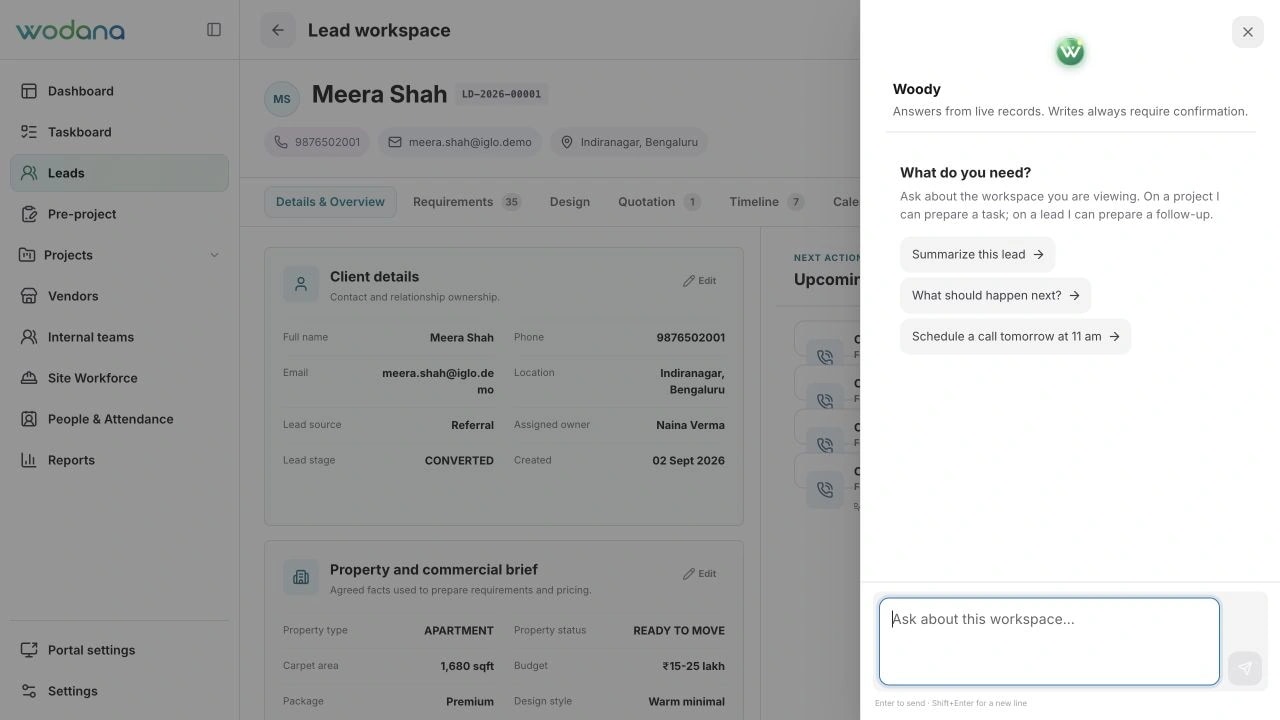
Task: Open Pre-project section
Action: click(119, 214)
